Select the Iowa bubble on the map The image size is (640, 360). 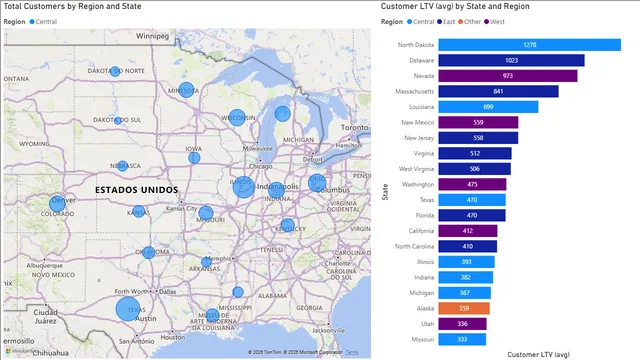pos(194,158)
